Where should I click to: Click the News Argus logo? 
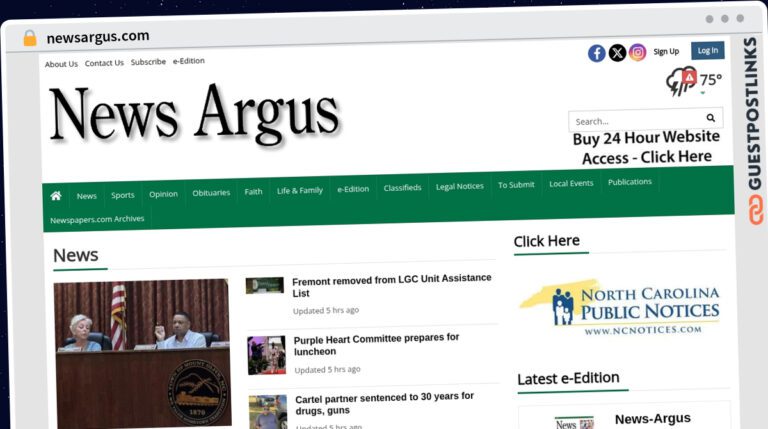(x=194, y=115)
